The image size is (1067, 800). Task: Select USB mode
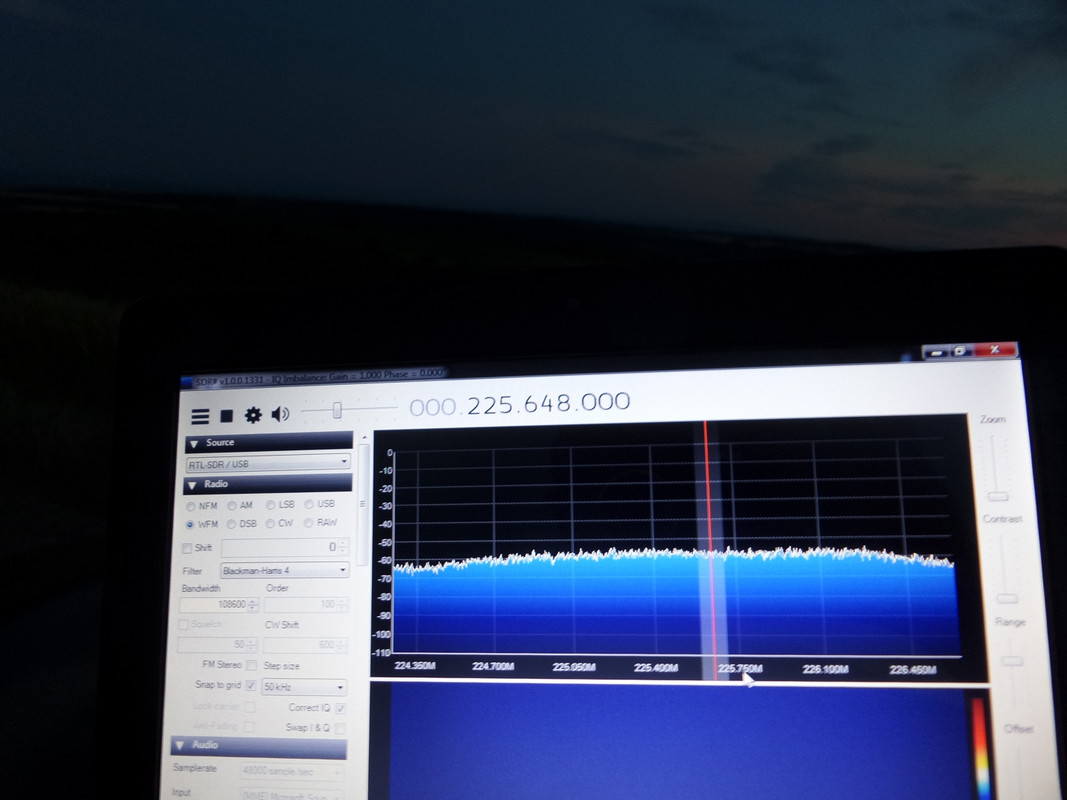pyautogui.click(x=309, y=504)
